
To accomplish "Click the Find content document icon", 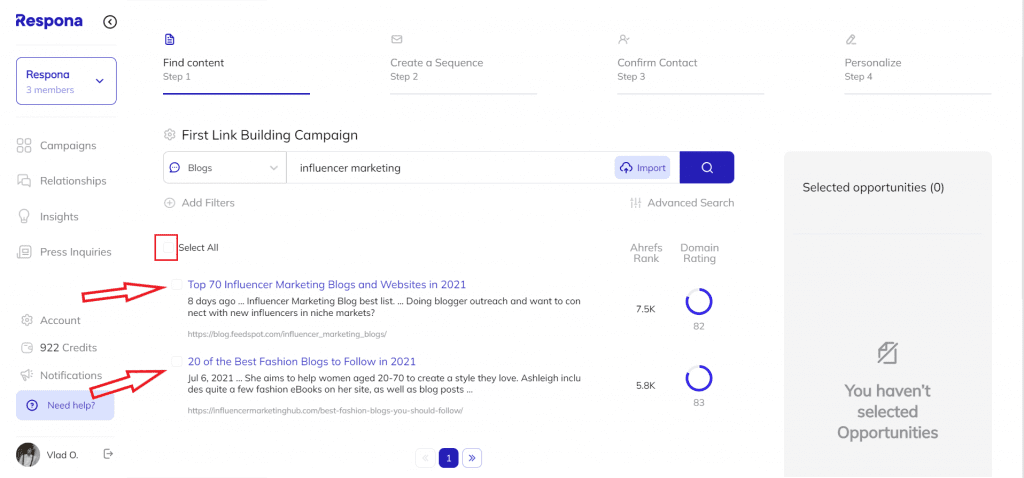I will 169,40.
